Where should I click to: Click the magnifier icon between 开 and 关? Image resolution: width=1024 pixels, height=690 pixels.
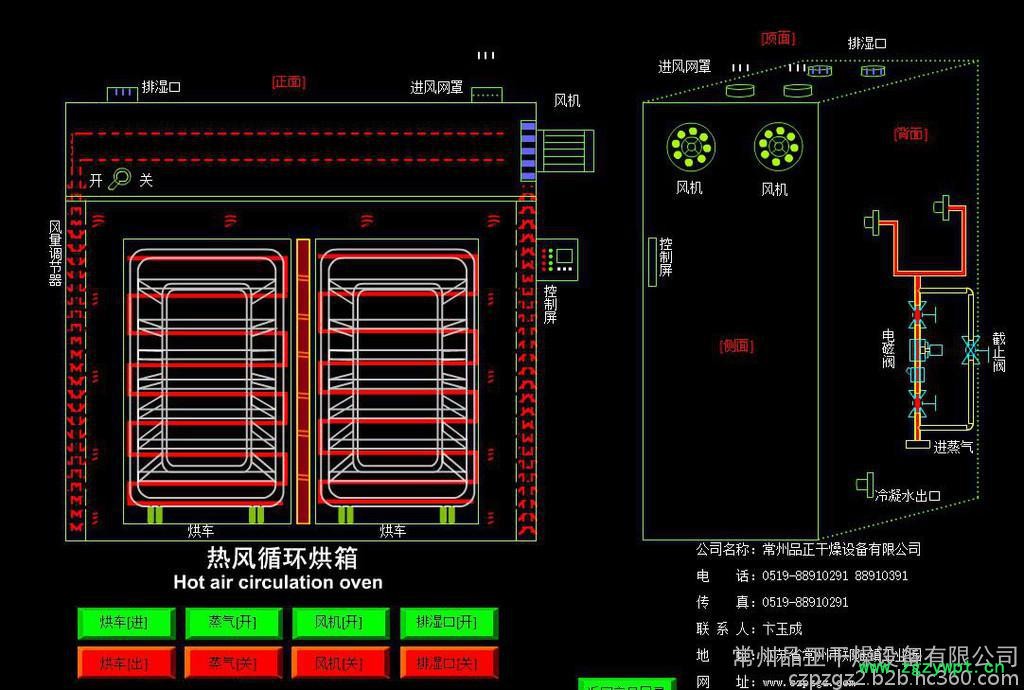[120, 179]
